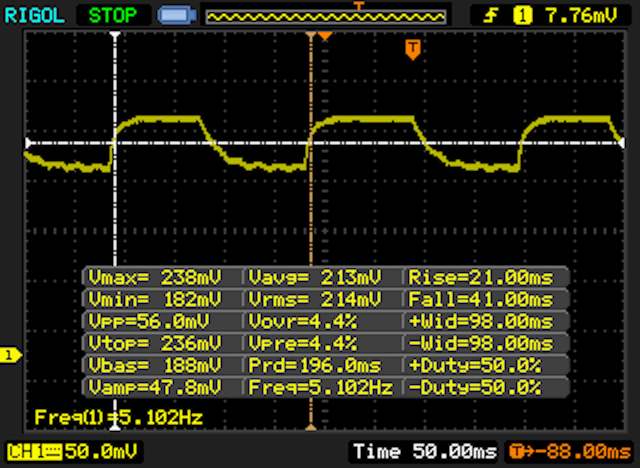Click the Vbas= 188mV measurement

pyautogui.click(x=155, y=365)
